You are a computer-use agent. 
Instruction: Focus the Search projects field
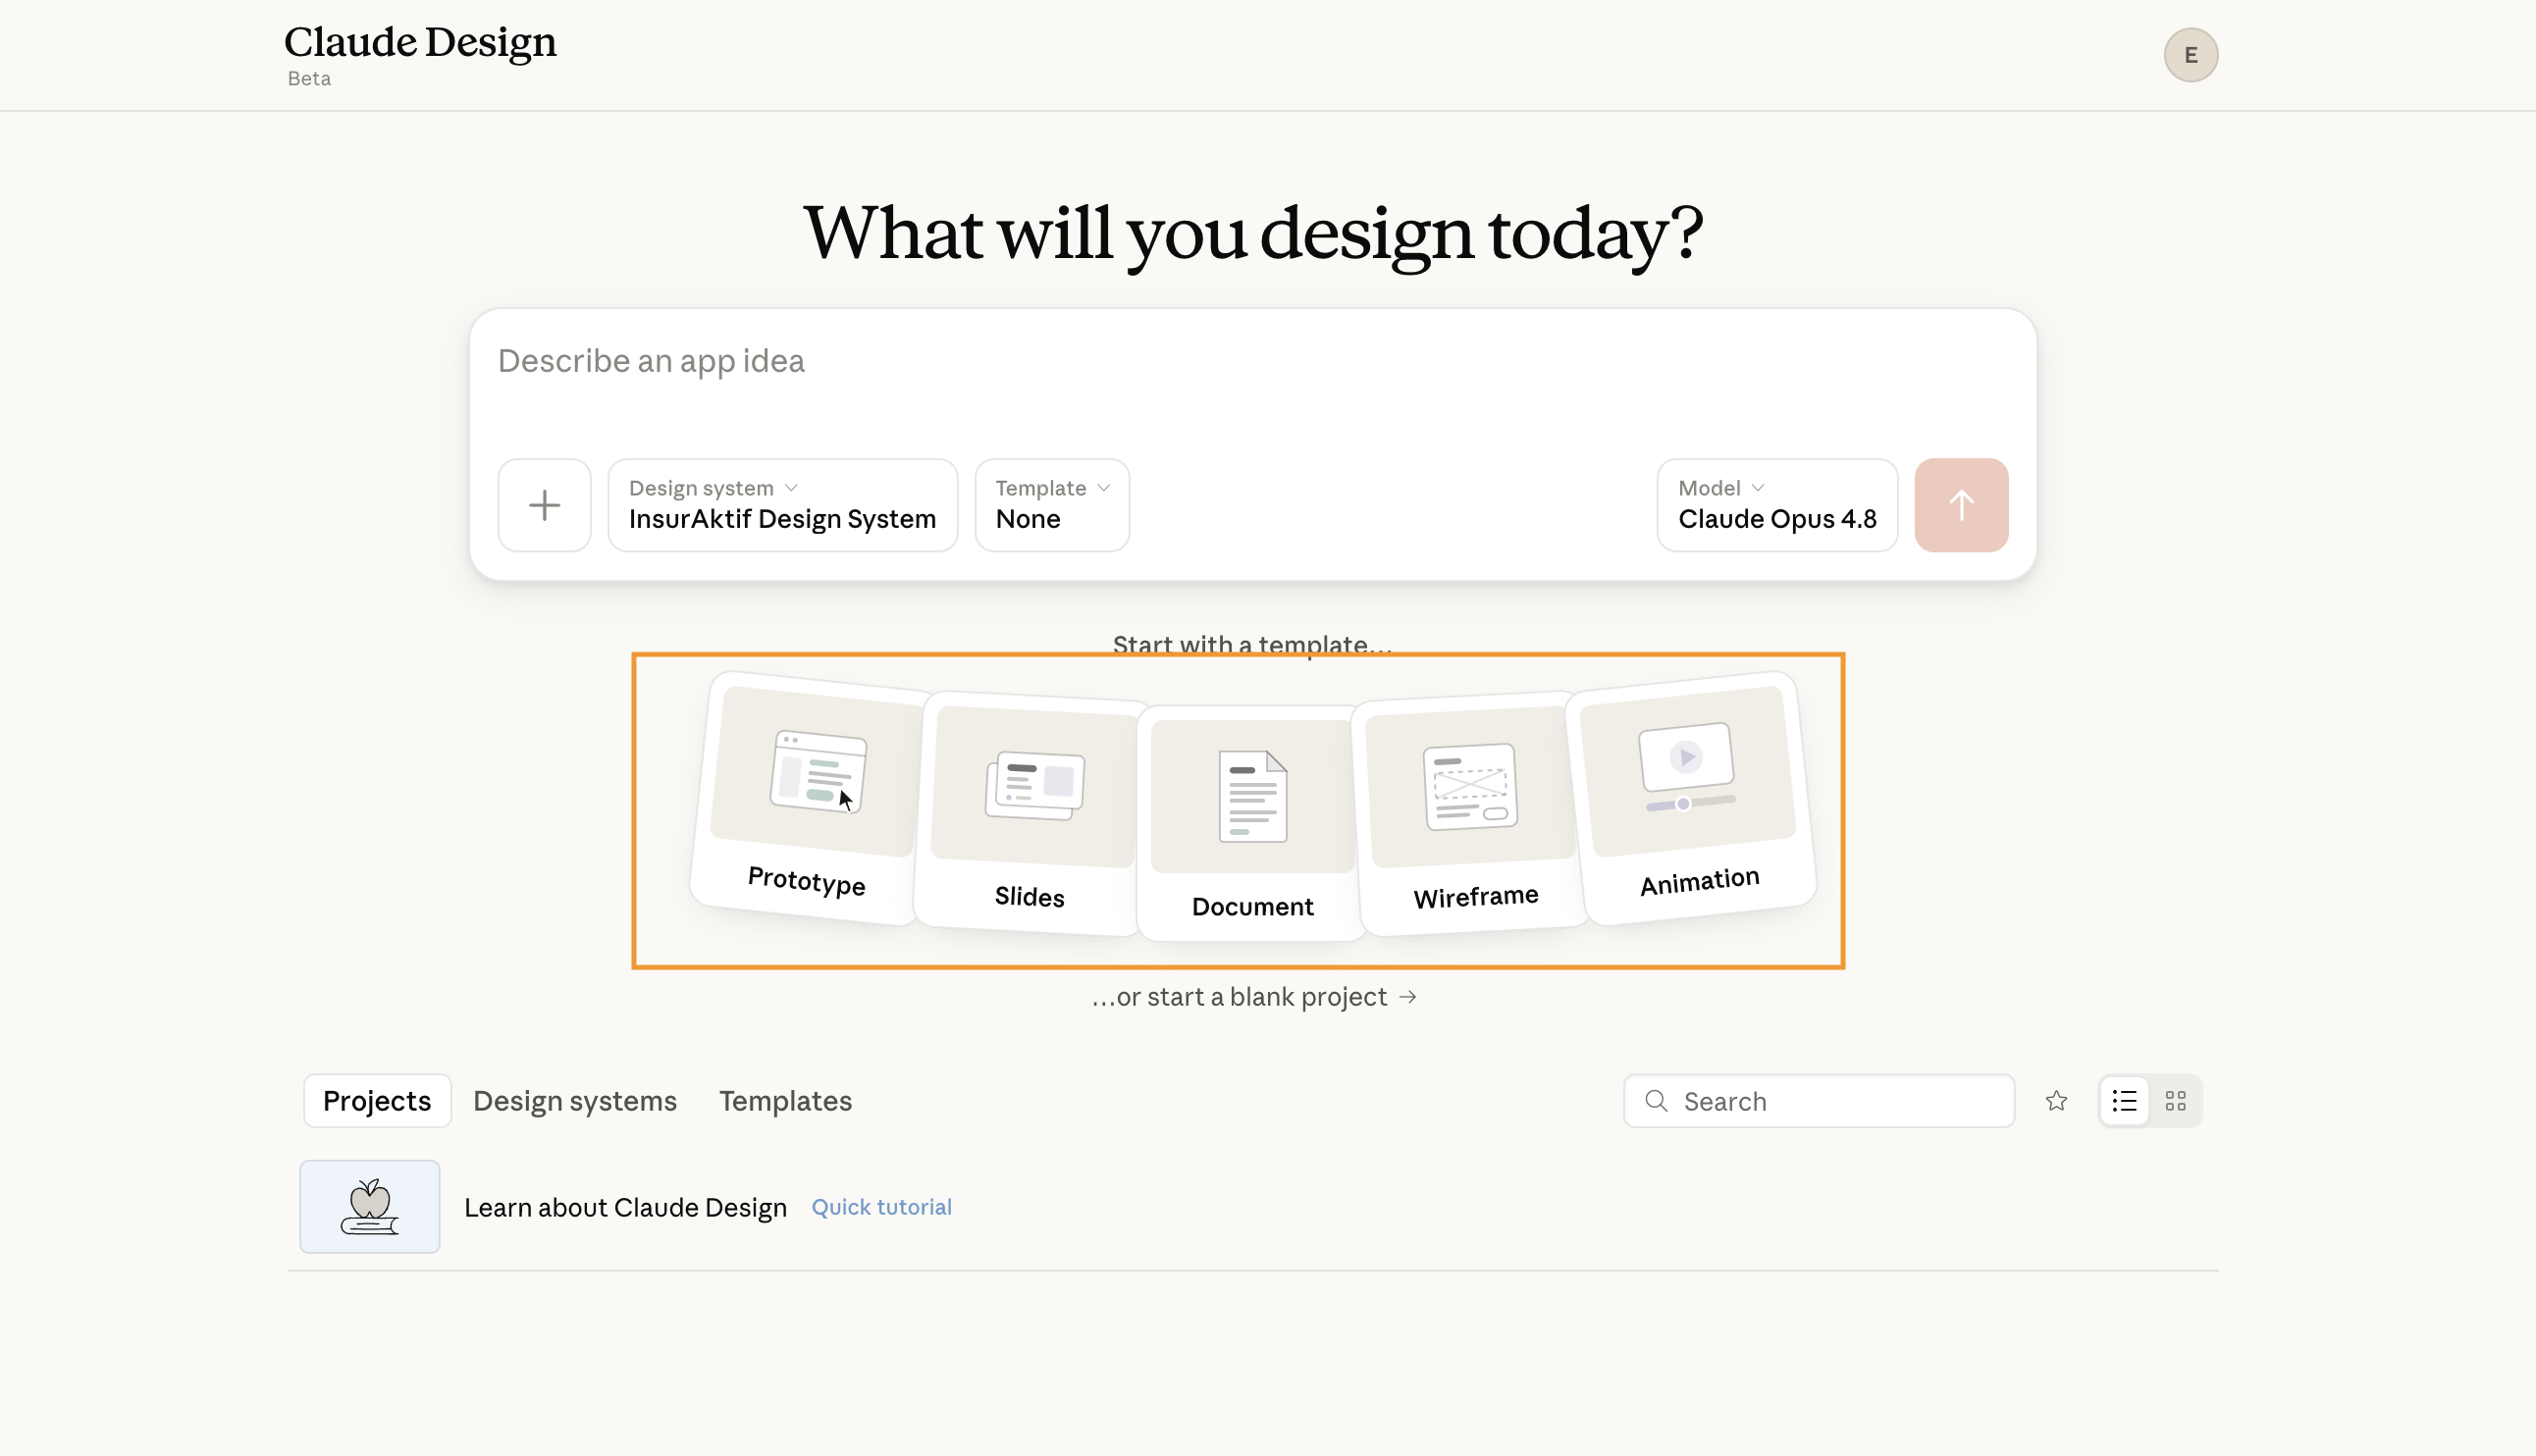click(1818, 1100)
